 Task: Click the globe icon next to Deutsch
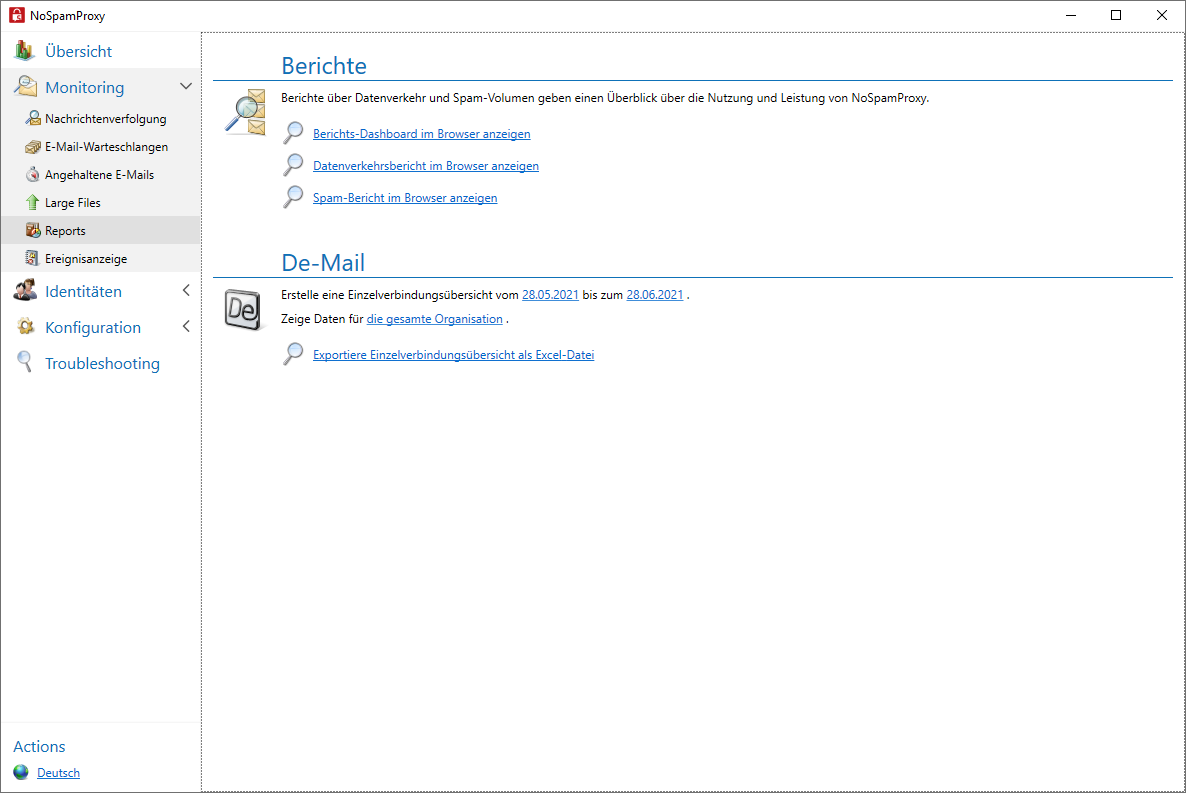21,772
